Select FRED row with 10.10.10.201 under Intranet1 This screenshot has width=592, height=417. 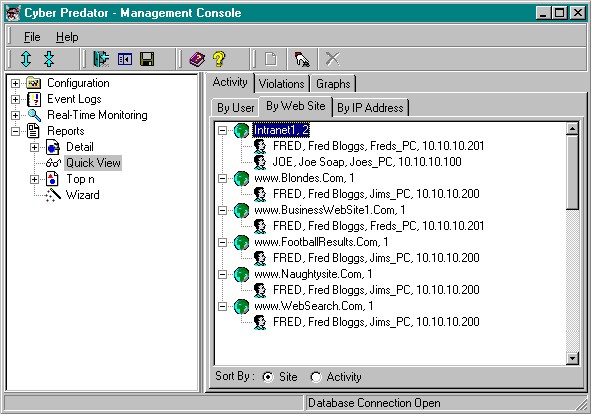[378, 146]
